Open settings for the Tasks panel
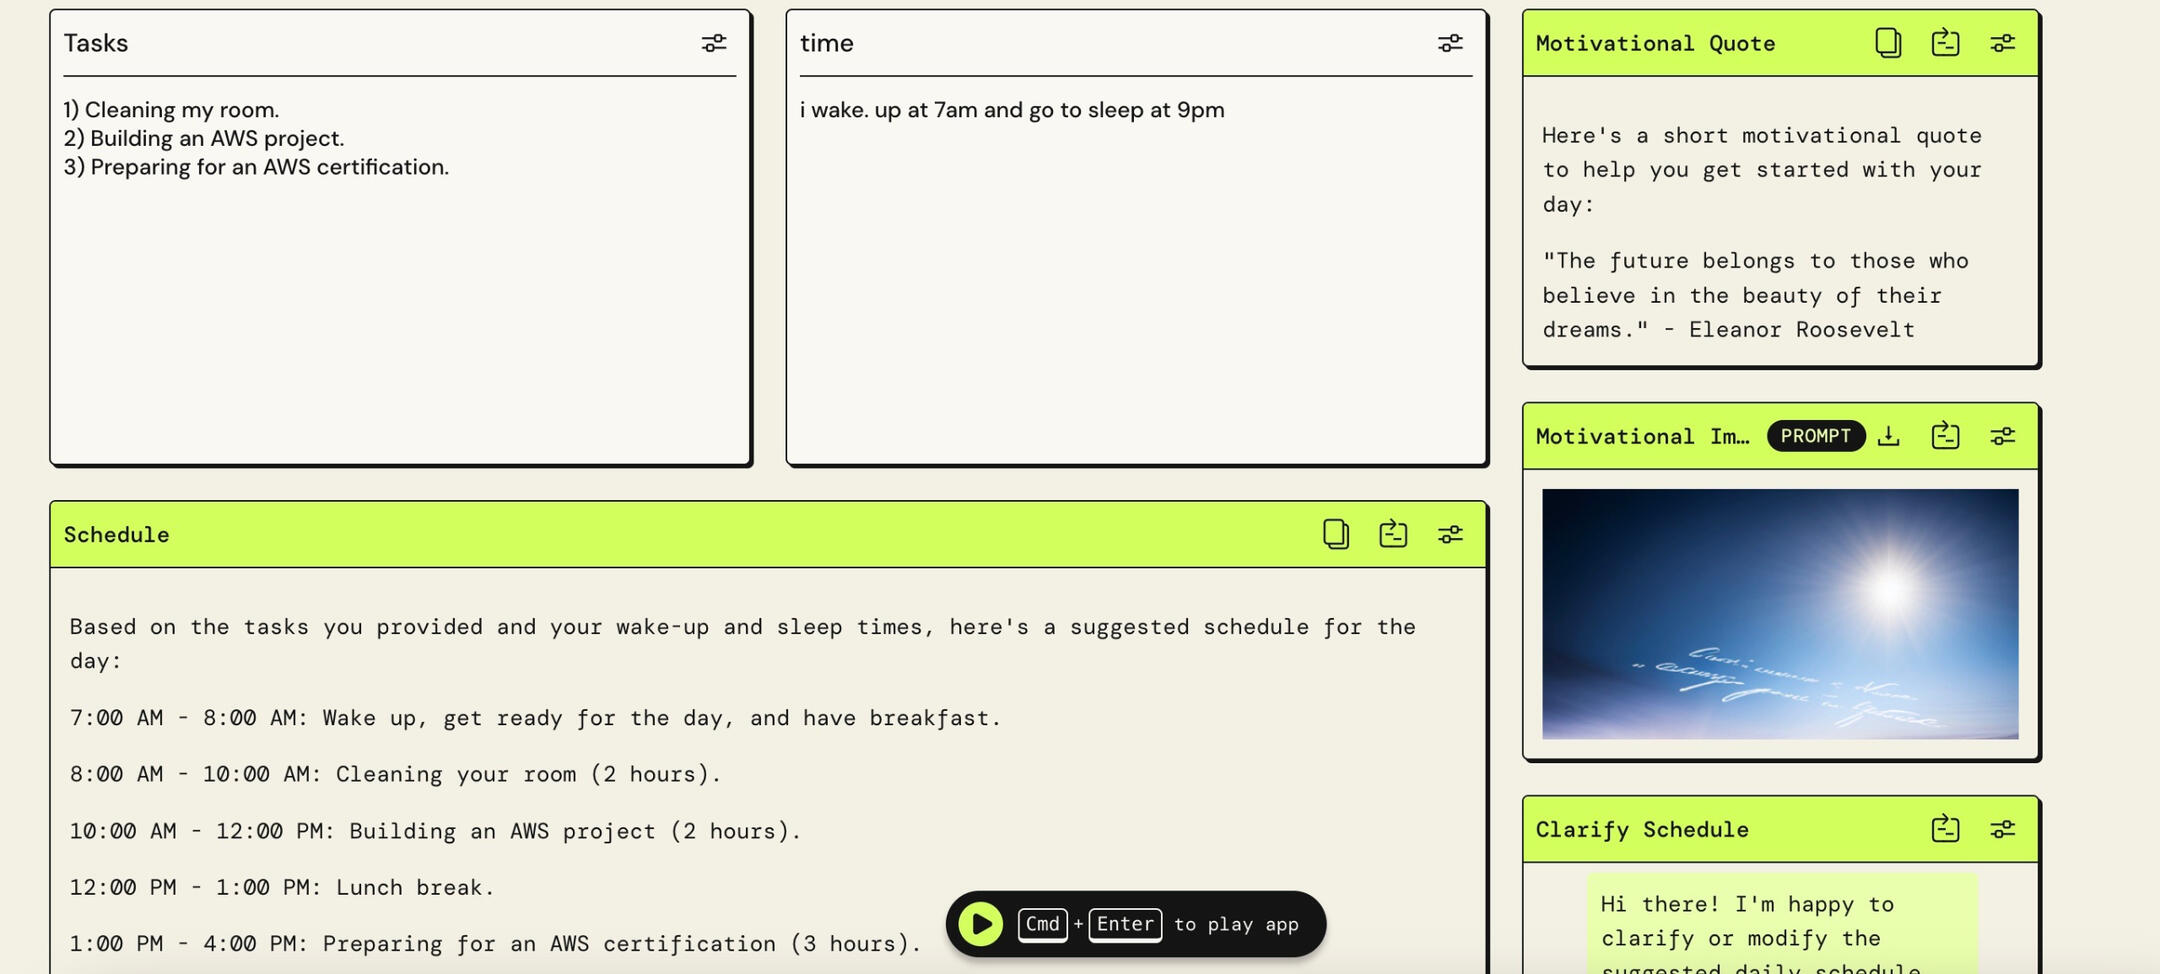 (x=713, y=43)
